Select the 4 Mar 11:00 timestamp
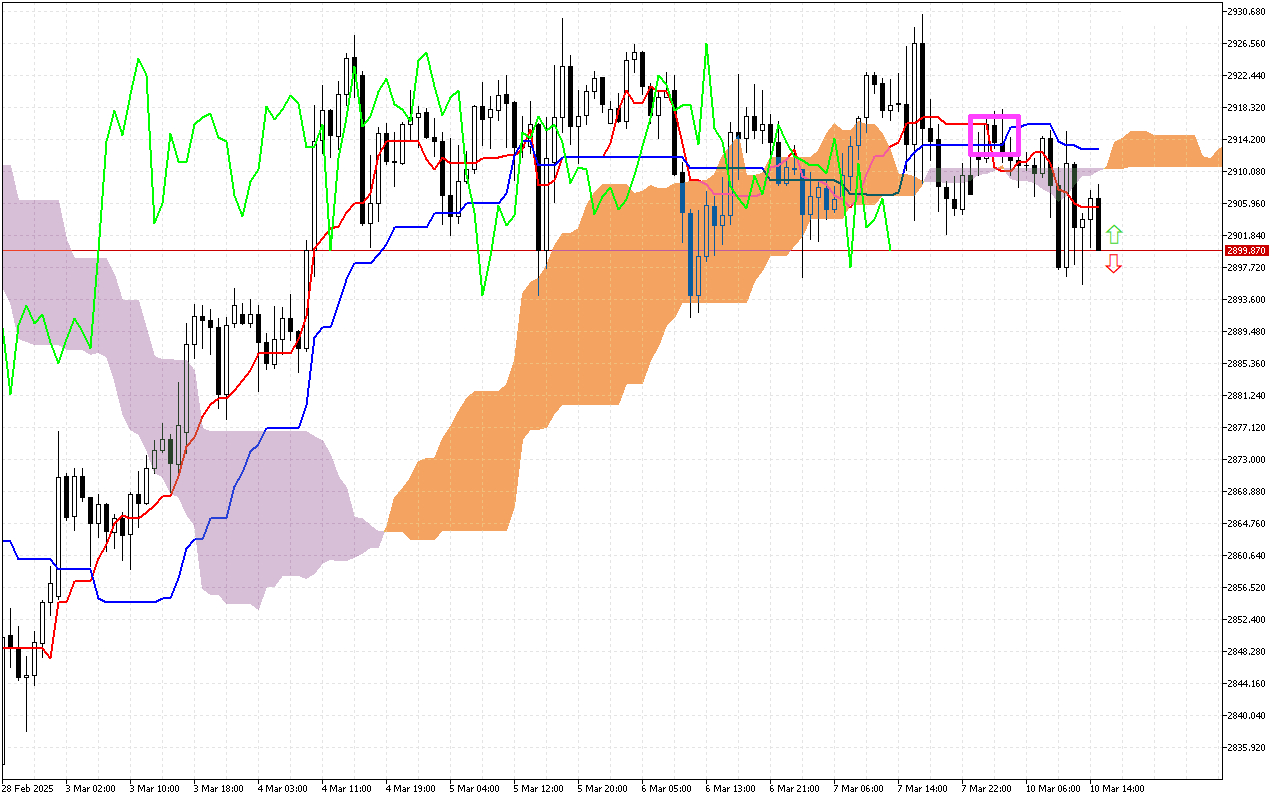The image size is (1280, 800). (346, 788)
